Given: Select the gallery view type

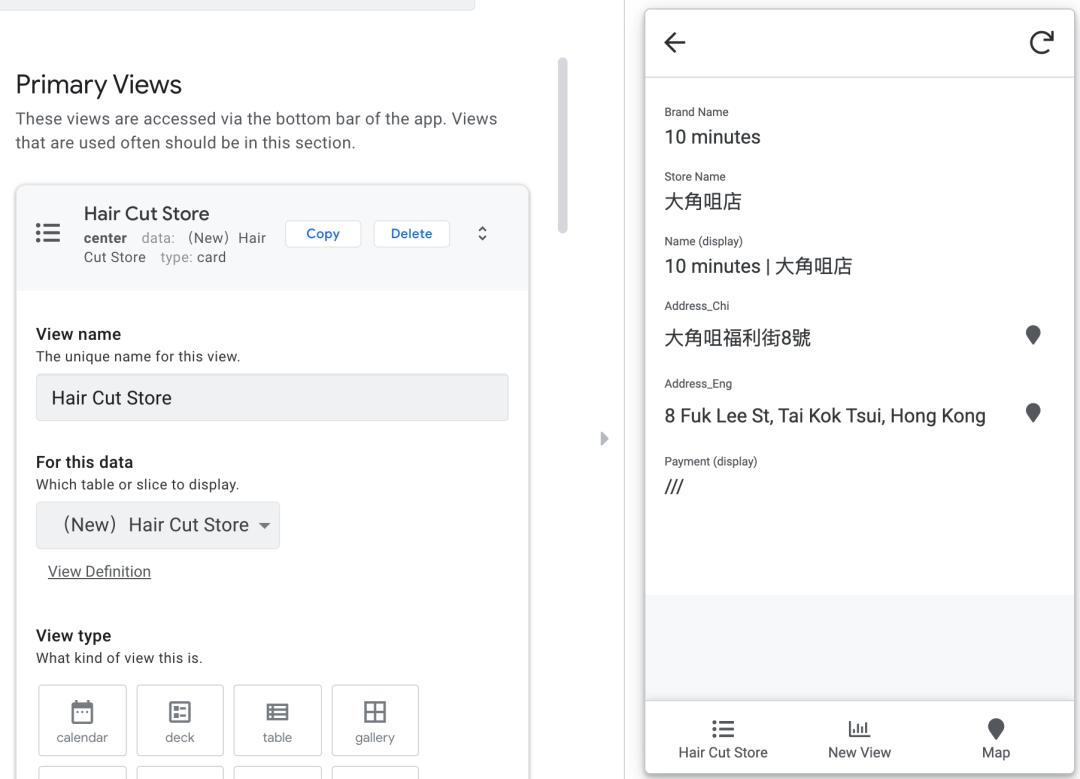Looking at the screenshot, I should pos(375,720).
